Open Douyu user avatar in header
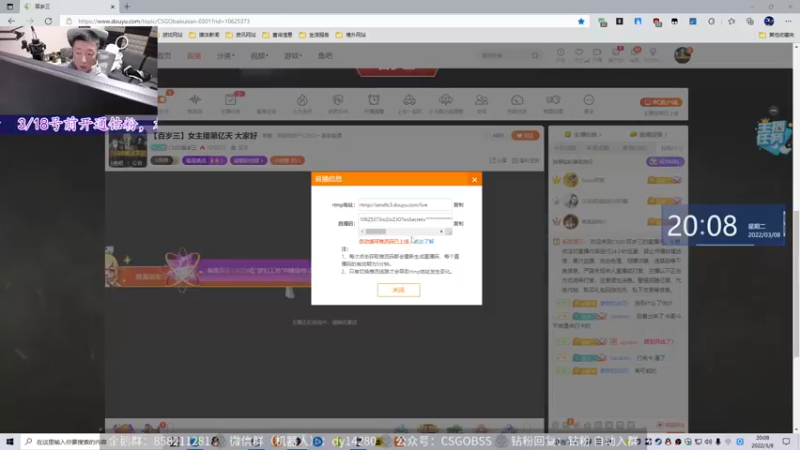This screenshot has height=450, width=800. click(682, 55)
